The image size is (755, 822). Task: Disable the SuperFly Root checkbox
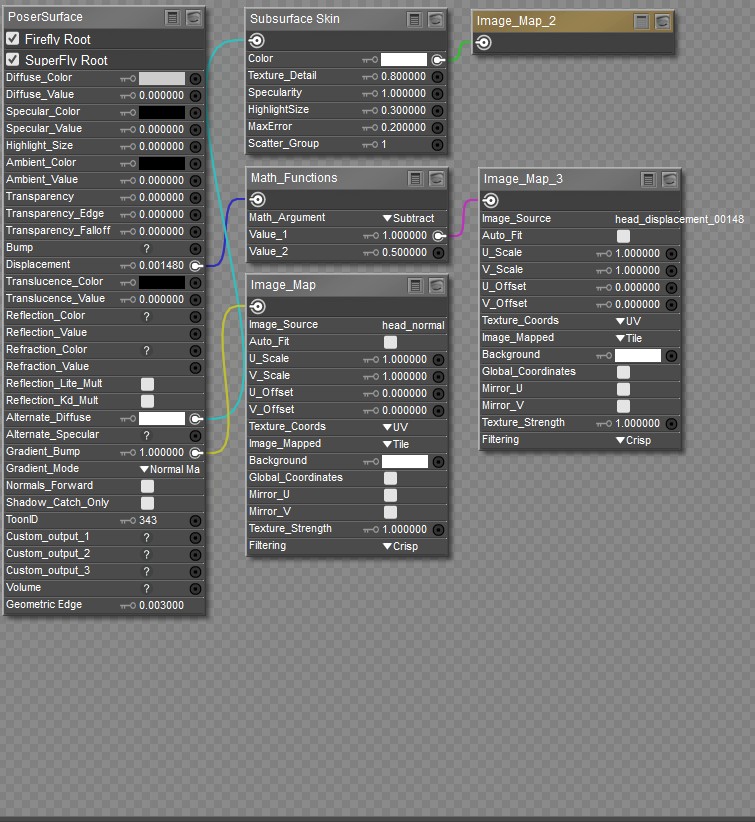[13, 60]
